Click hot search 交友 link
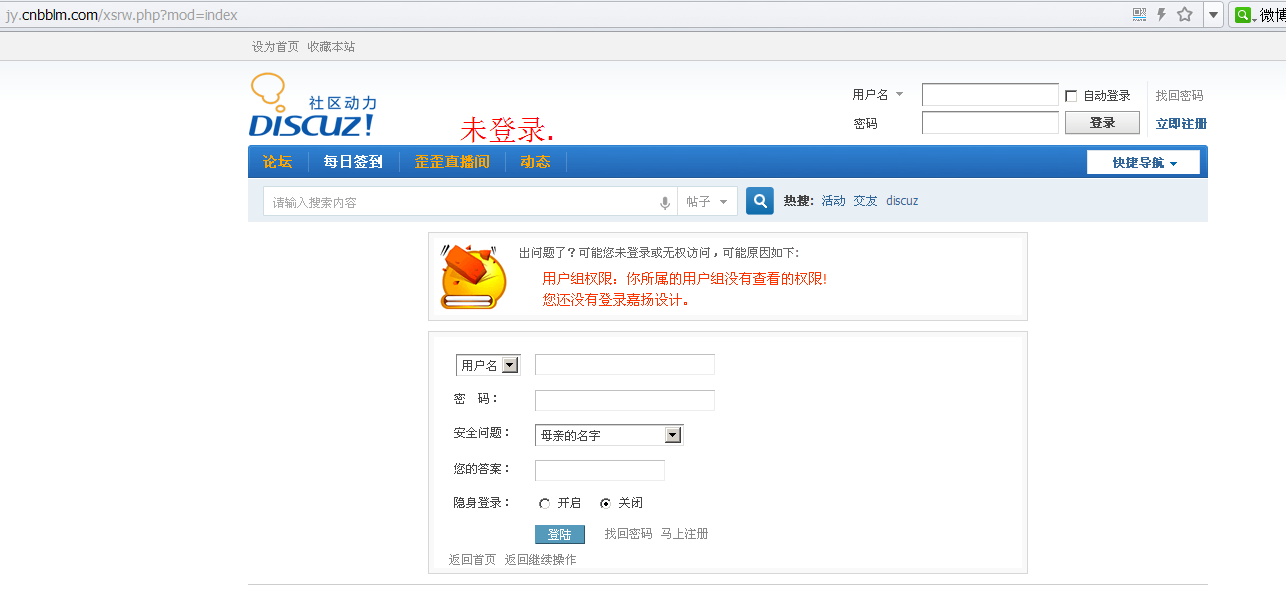The image size is (1286, 589). click(x=865, y=201)
